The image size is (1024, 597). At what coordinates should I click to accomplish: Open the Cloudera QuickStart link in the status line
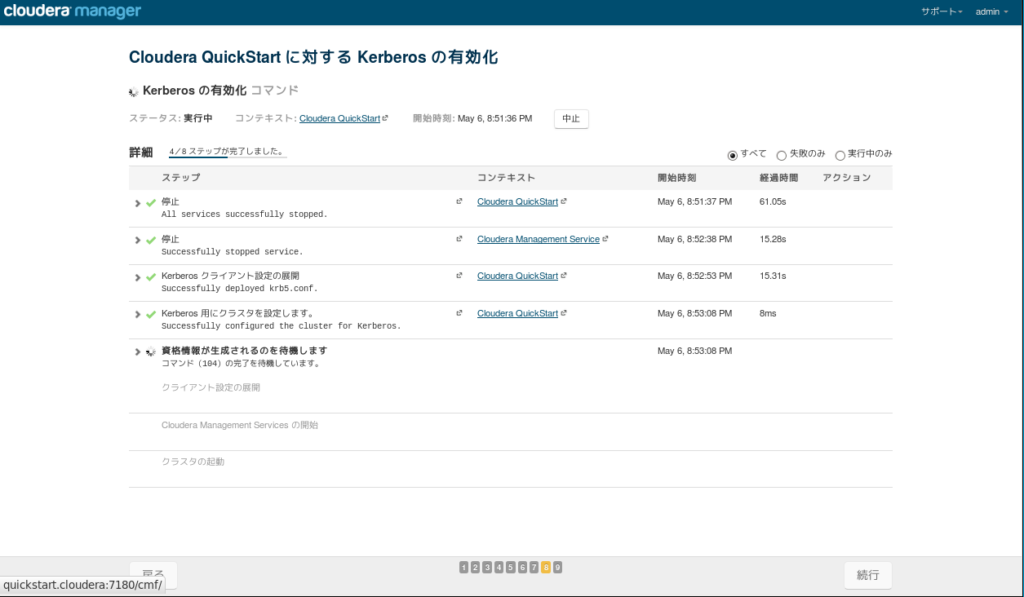tap(340, 118)
